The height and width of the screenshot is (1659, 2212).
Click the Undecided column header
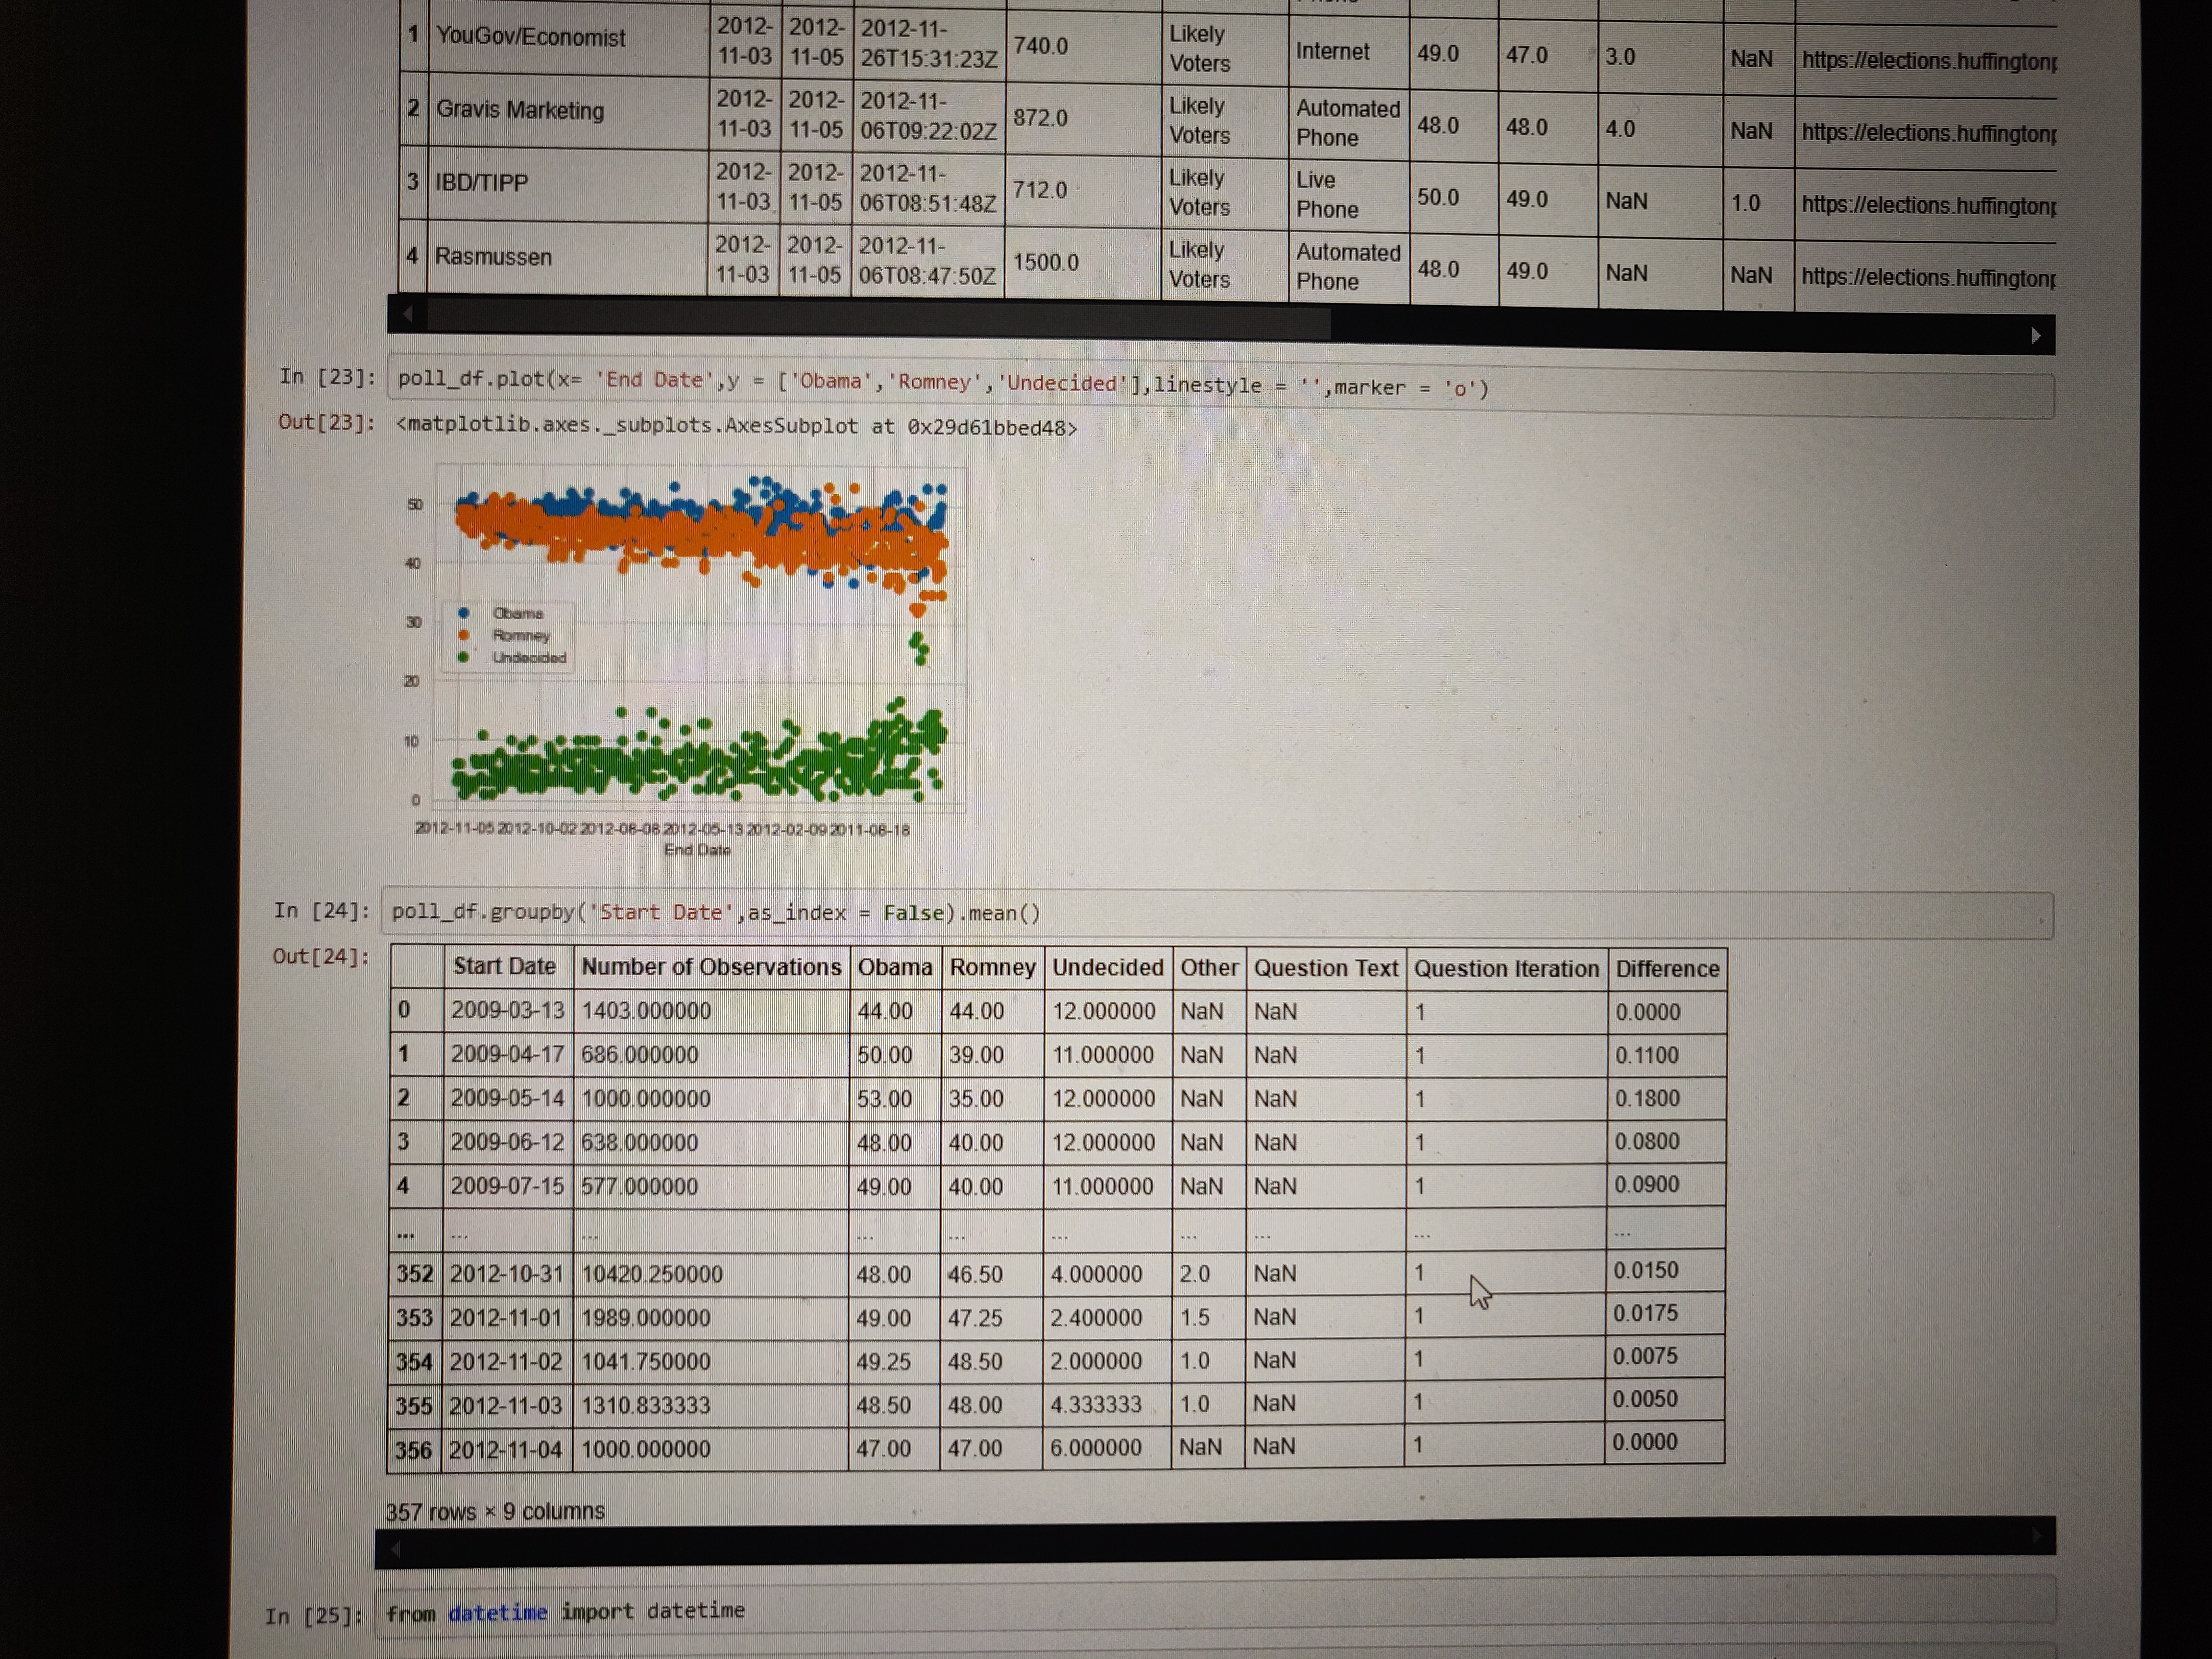(1107, 968)
